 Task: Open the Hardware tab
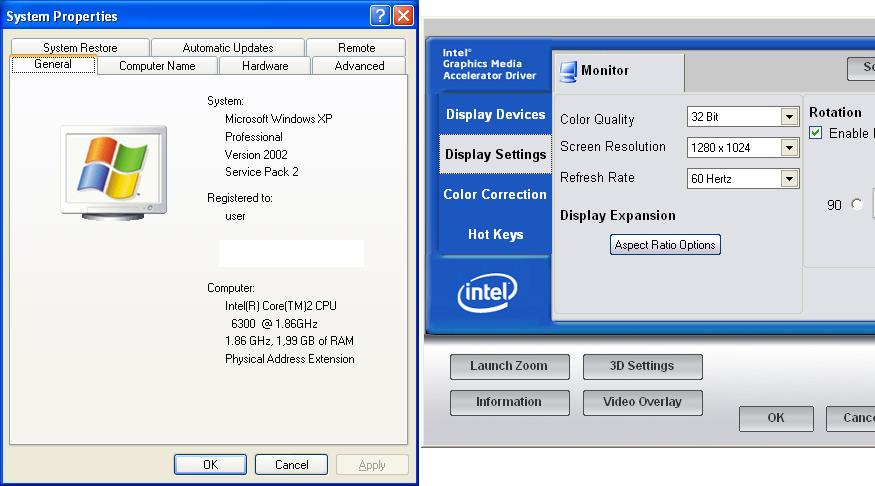(265, 66)
